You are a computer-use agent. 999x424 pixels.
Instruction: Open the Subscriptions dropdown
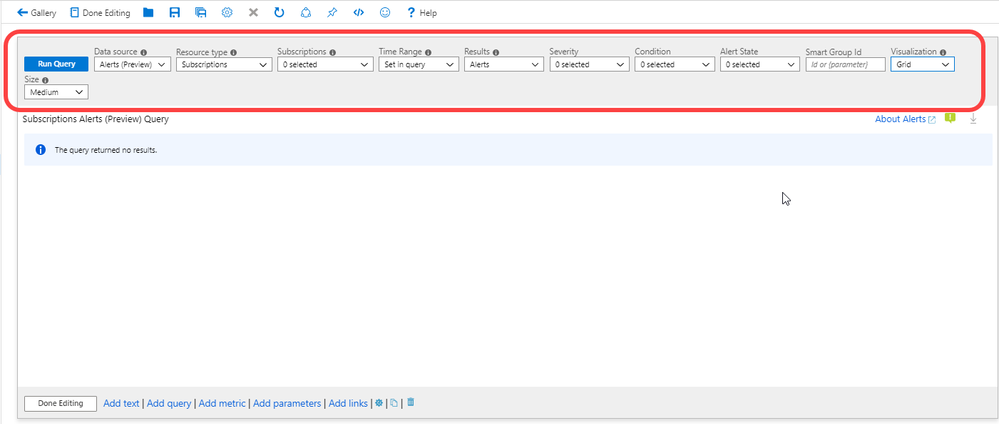point(325,64)
